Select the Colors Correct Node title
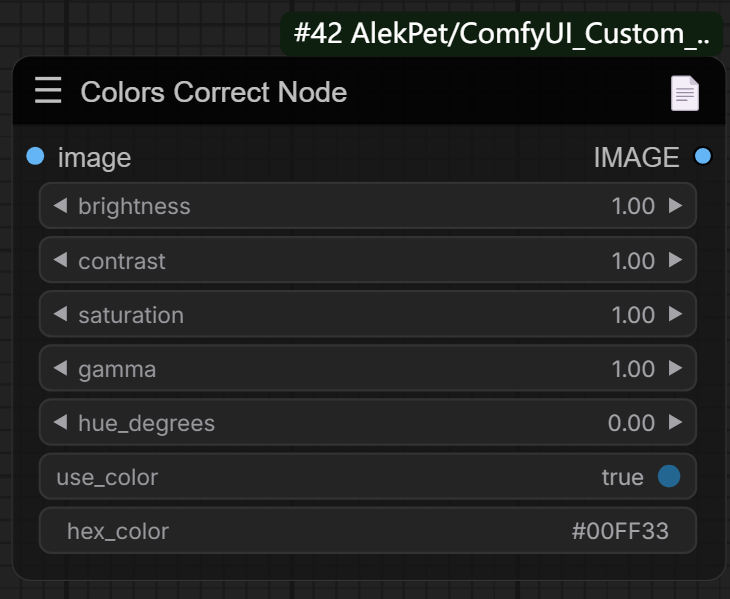This screenshot has height=599, width=730. (x=214, y=92)
